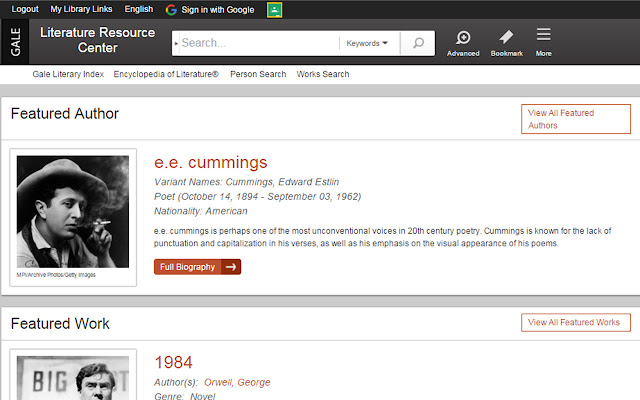Screen dimensions: 640x400
Task: Click the Google G logo
Action: [171, 10]
